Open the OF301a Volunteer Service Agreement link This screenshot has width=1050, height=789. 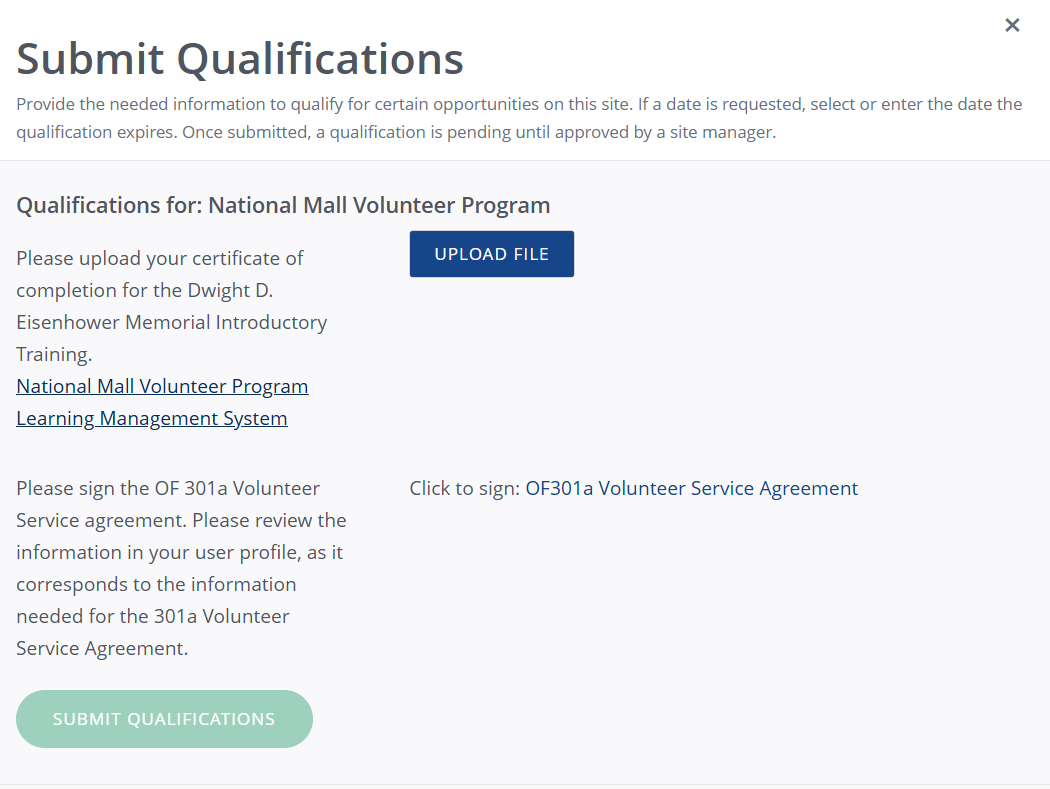pos(691,489)
